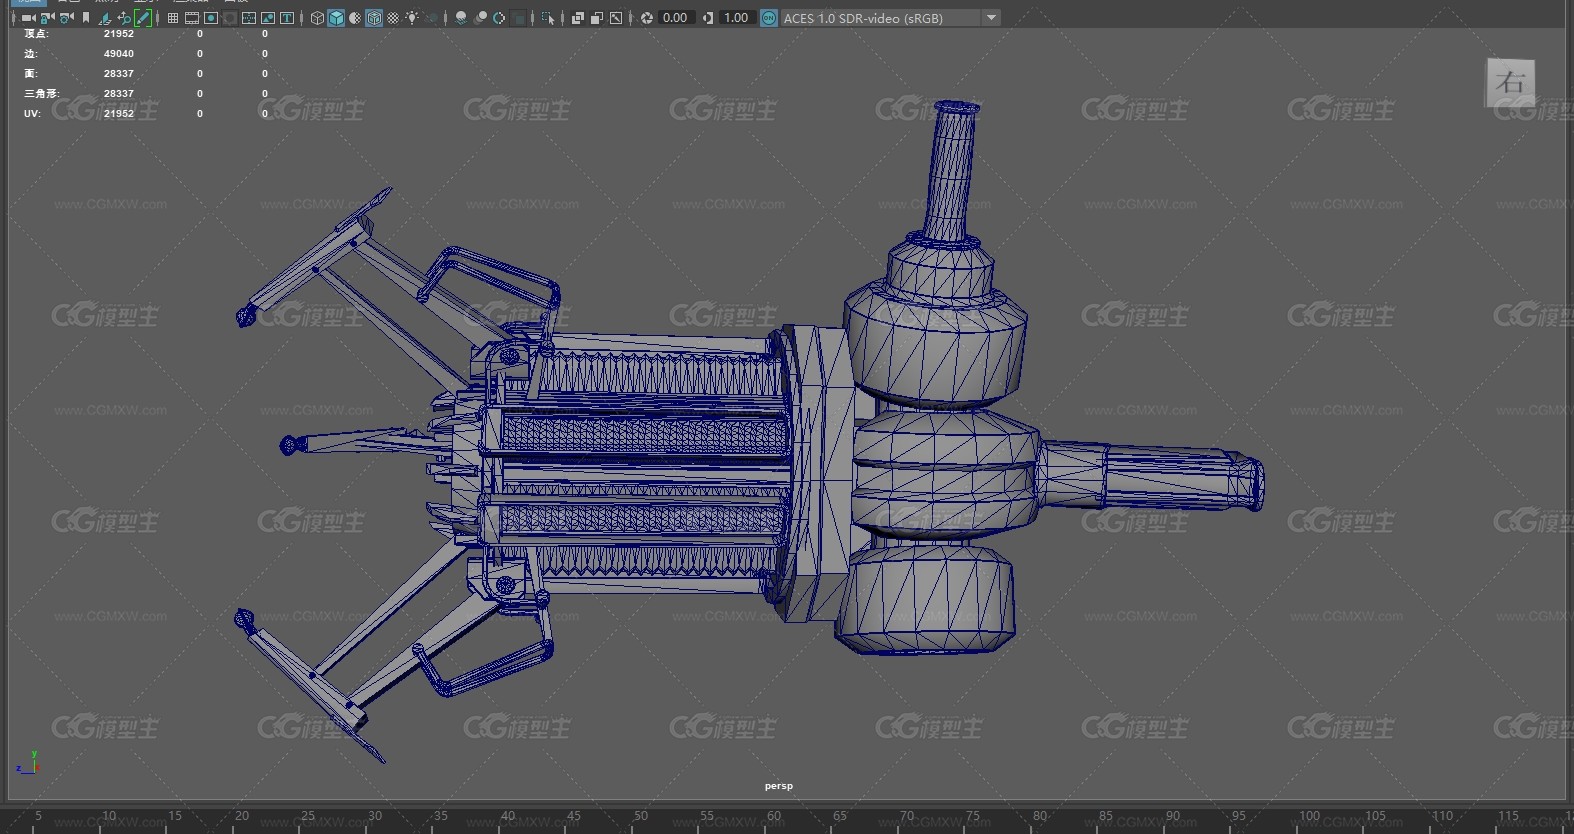Toggle the Motion Blur icon
The width and height of the screenshot is (1574, 834).
click(480, 18)
